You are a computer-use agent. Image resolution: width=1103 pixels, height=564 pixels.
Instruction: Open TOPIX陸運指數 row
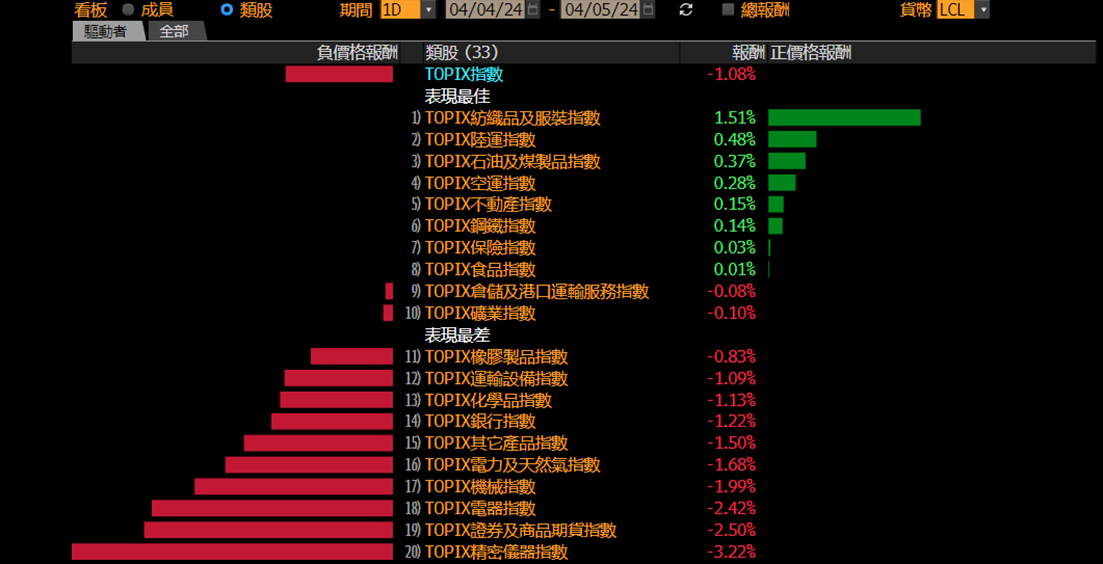480,140
